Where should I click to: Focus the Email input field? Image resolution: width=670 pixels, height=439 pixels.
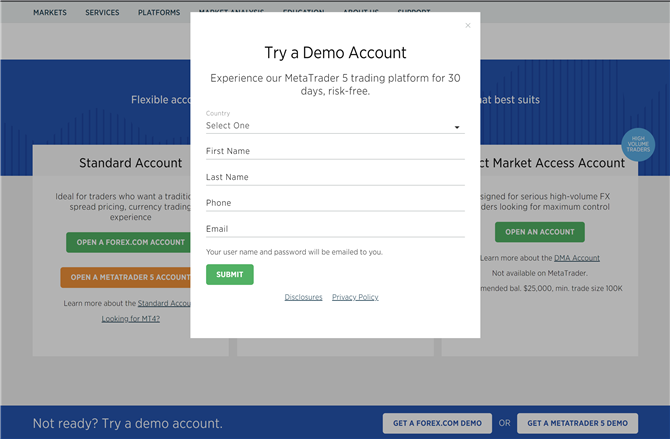[x=335, y=229]
